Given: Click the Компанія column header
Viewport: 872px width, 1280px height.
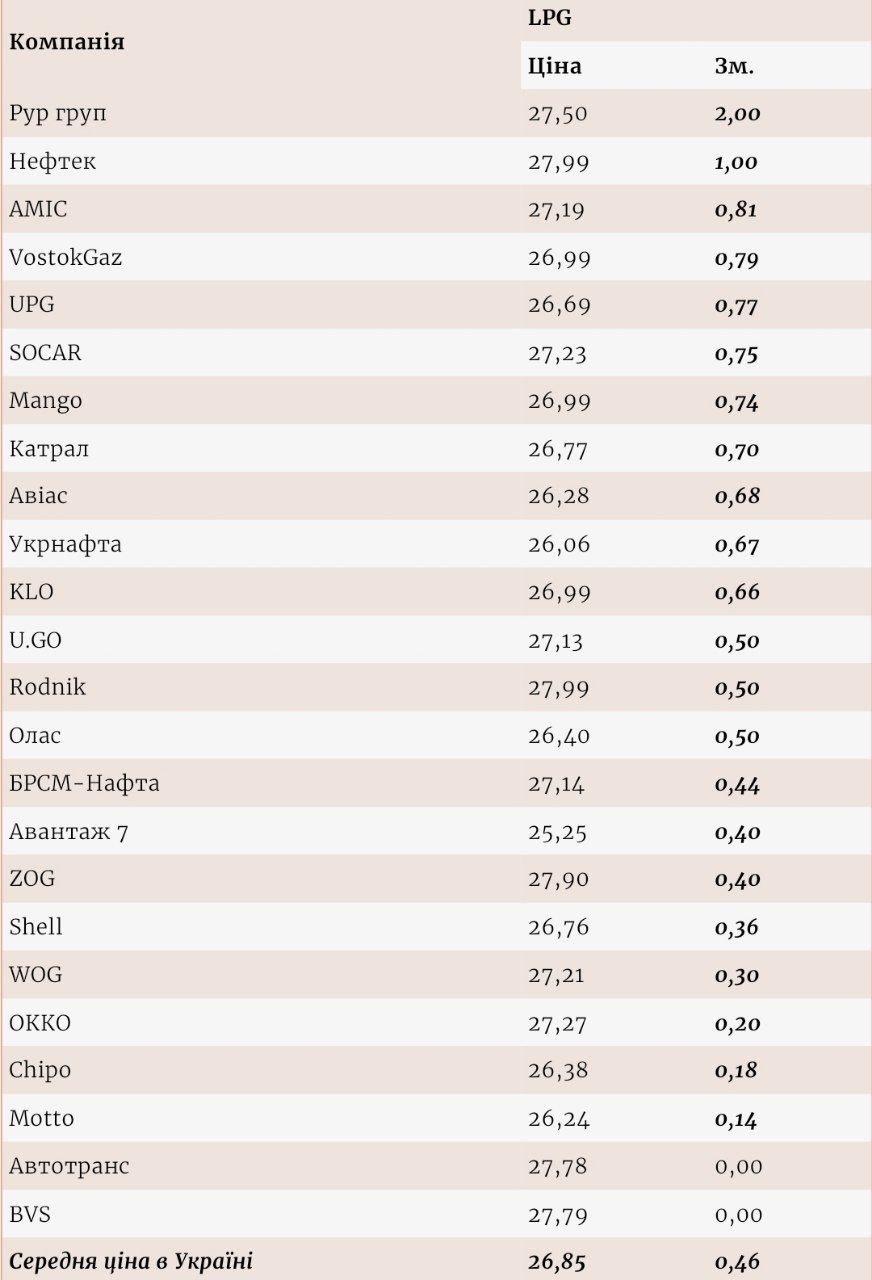Looking at the screenshot, I should tap(67, 43).
